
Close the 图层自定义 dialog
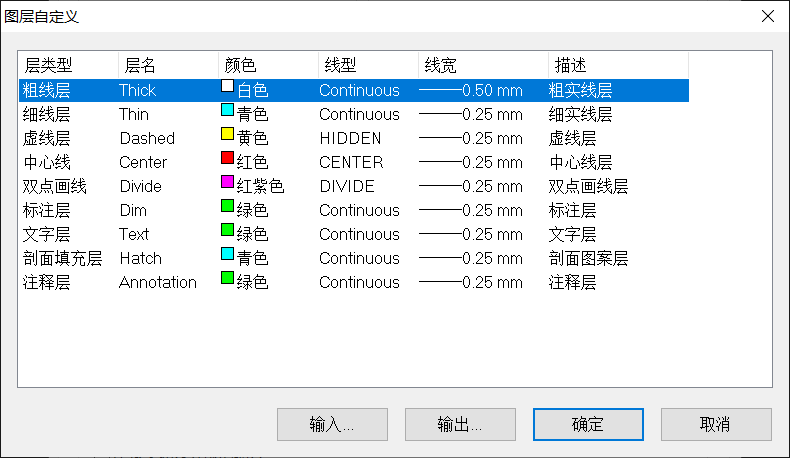pyautogui.click(x=768, y=16)
